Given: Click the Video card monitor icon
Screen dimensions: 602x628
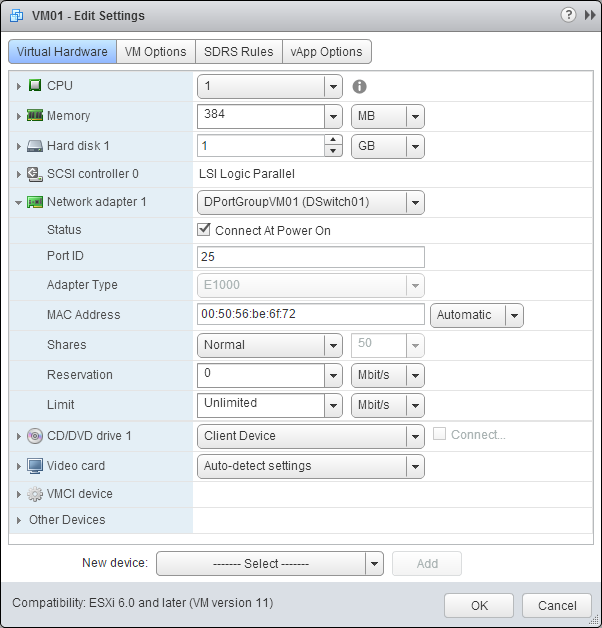Looking at the screenshot, I should [x=35, y=466].
